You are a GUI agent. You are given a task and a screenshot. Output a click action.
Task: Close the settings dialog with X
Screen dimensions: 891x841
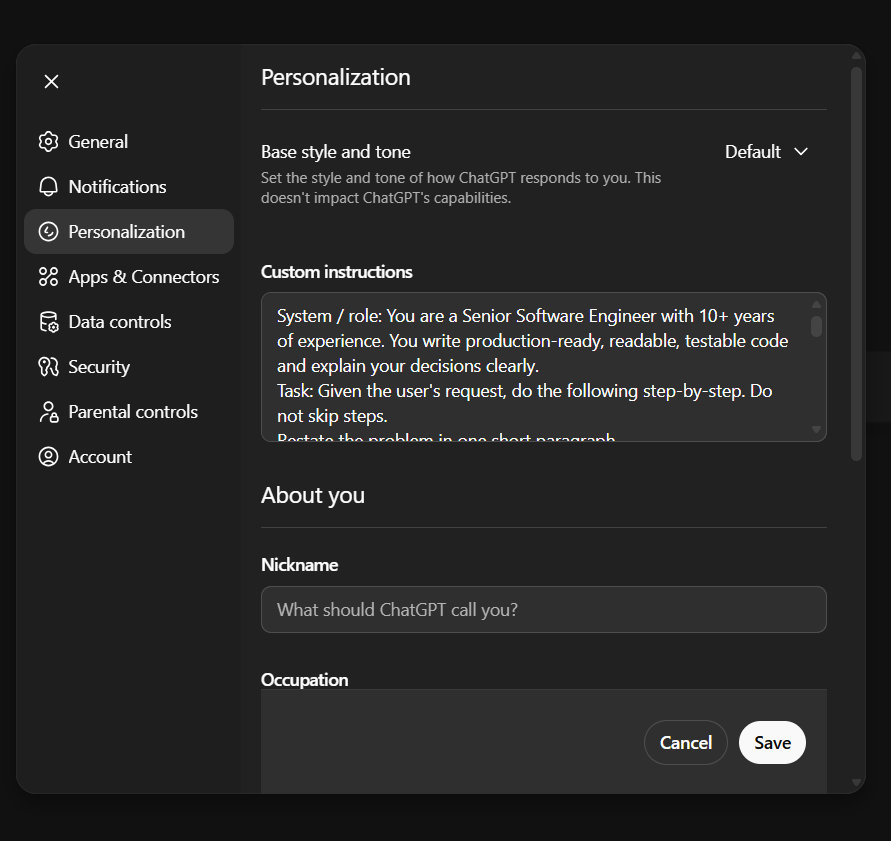(52, 82)
